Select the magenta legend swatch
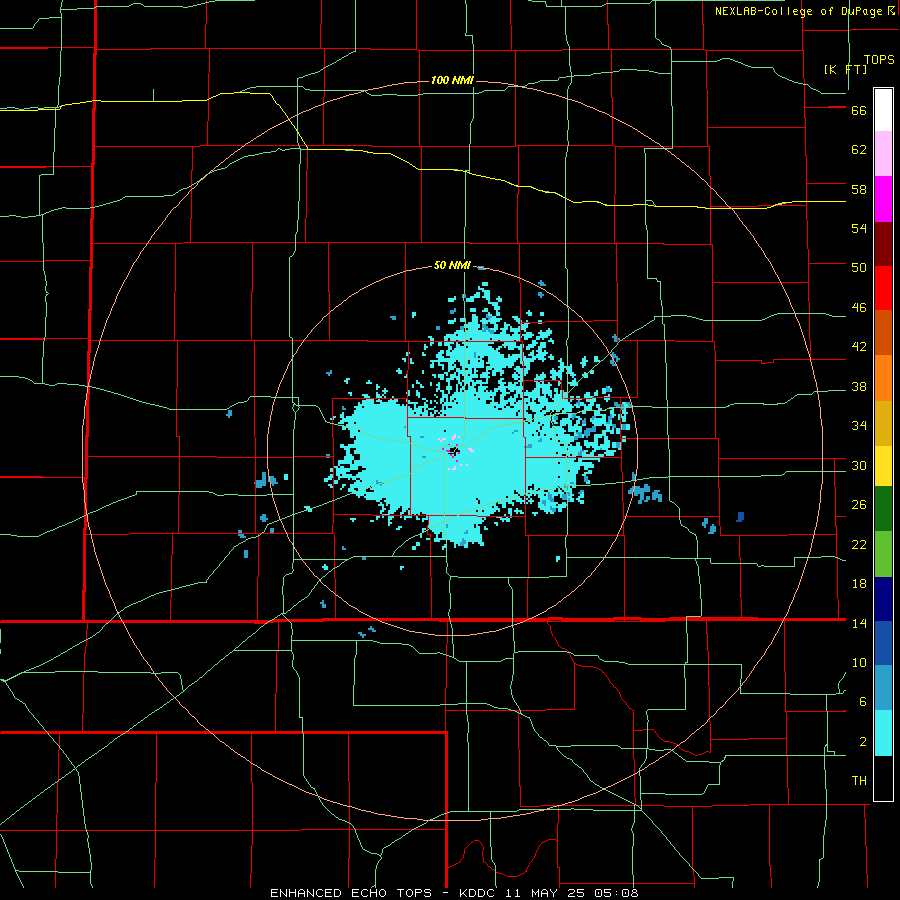 (x=883, y=199)
